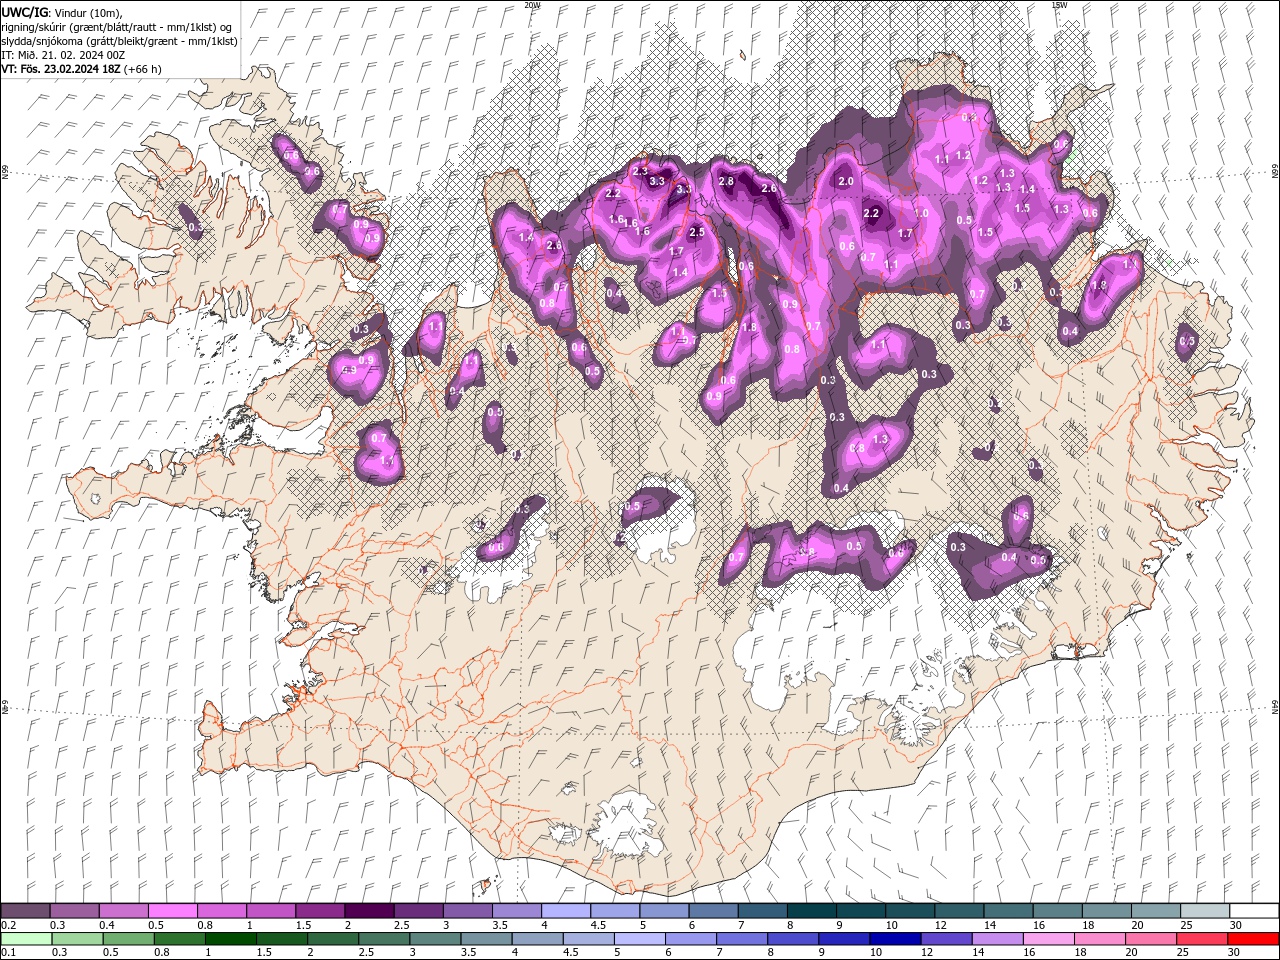
Task: Select the 25 red swatch in the rain legend
Action: coord(1201,939)
